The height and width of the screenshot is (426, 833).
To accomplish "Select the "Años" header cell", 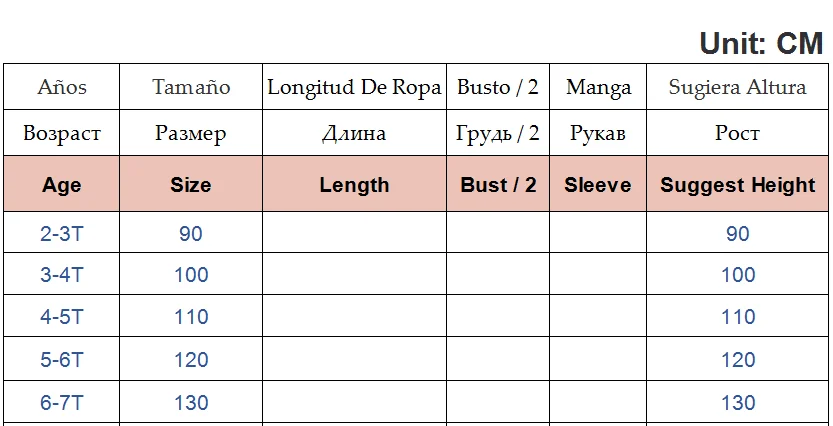I will point(62,87).
